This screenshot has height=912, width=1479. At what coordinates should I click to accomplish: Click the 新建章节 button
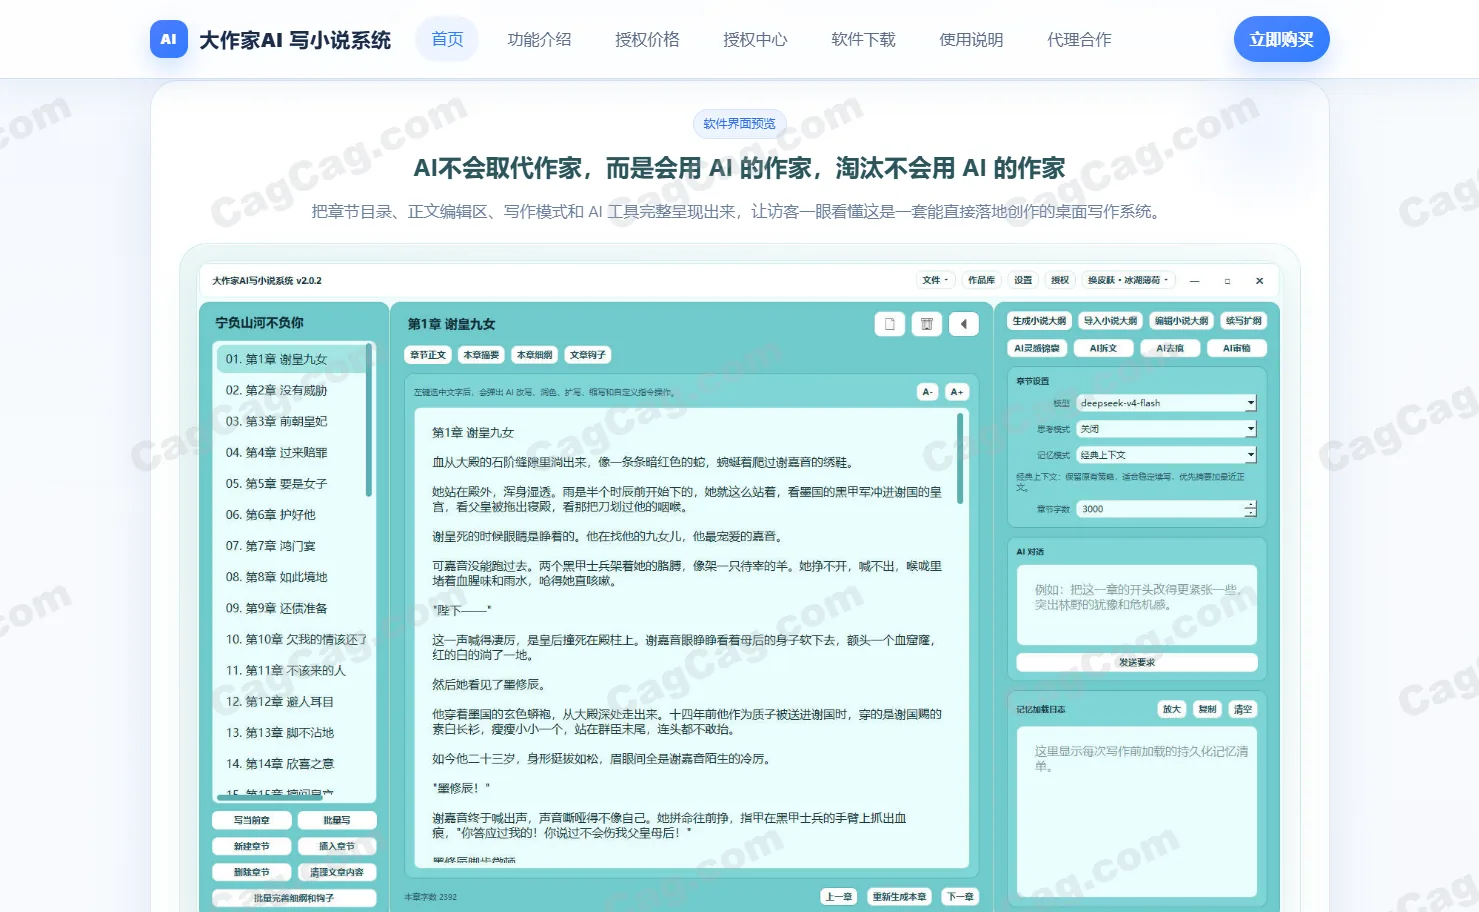[252, 846]
